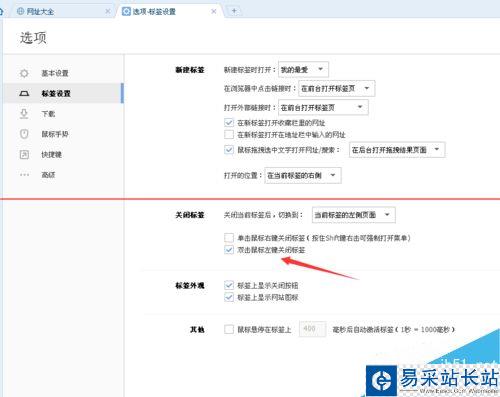
Task: Close the 选项-标签设置 tab
Action: pyautogui.click(x=214, y=11)
